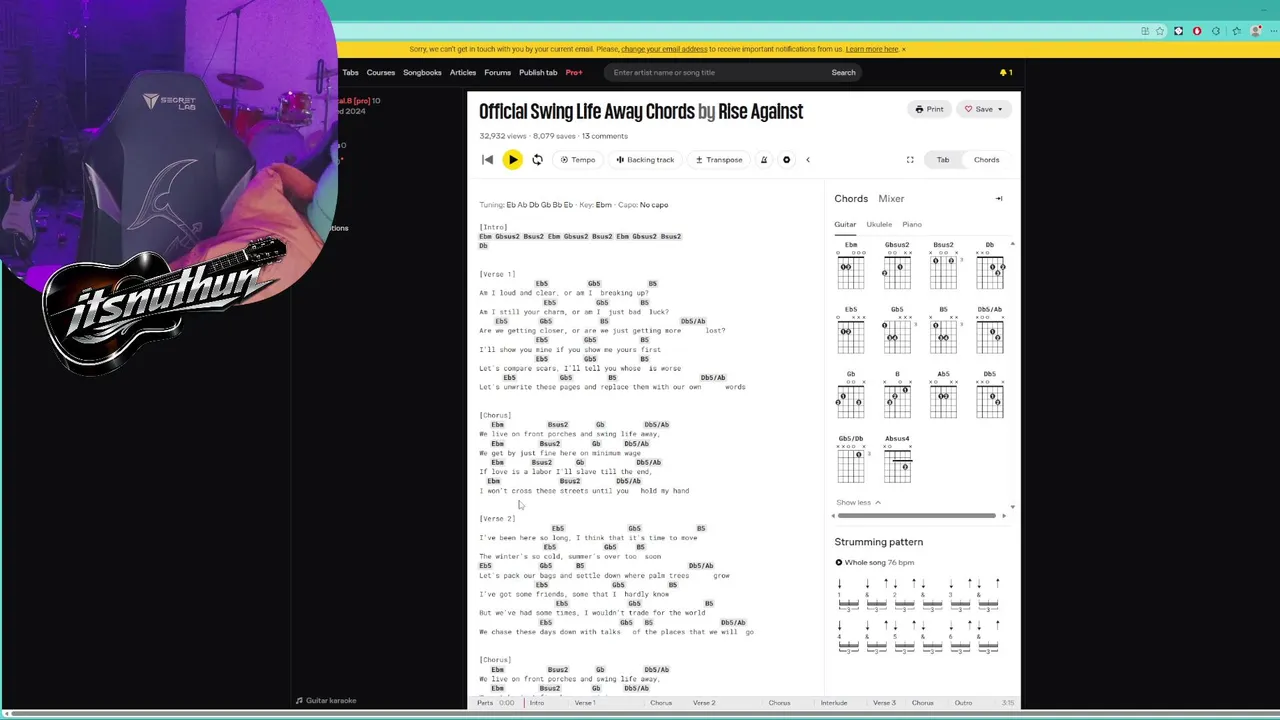1280x720 pixels.
Task: Open the Bsus2 chord diagram
Action: tap(943, 265)
